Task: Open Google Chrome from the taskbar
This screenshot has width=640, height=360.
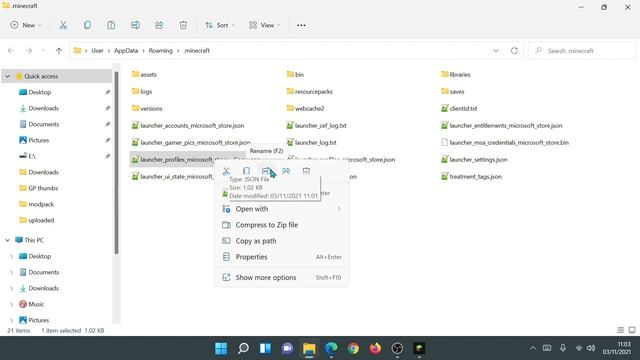Action: (x=353, y=349)
